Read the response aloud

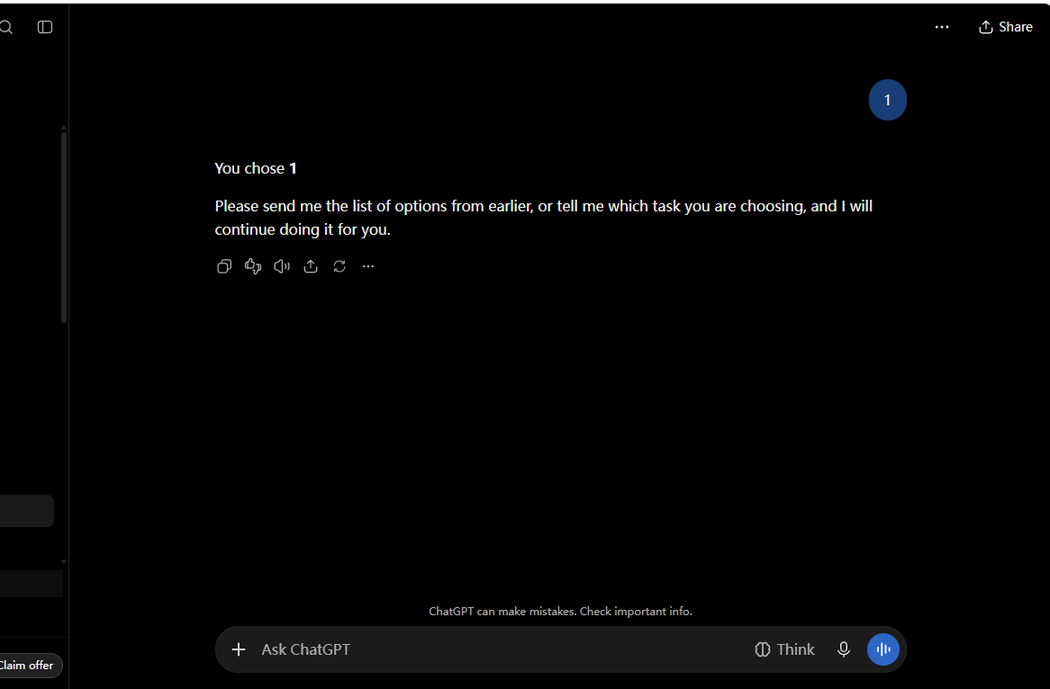click(282, 266)
